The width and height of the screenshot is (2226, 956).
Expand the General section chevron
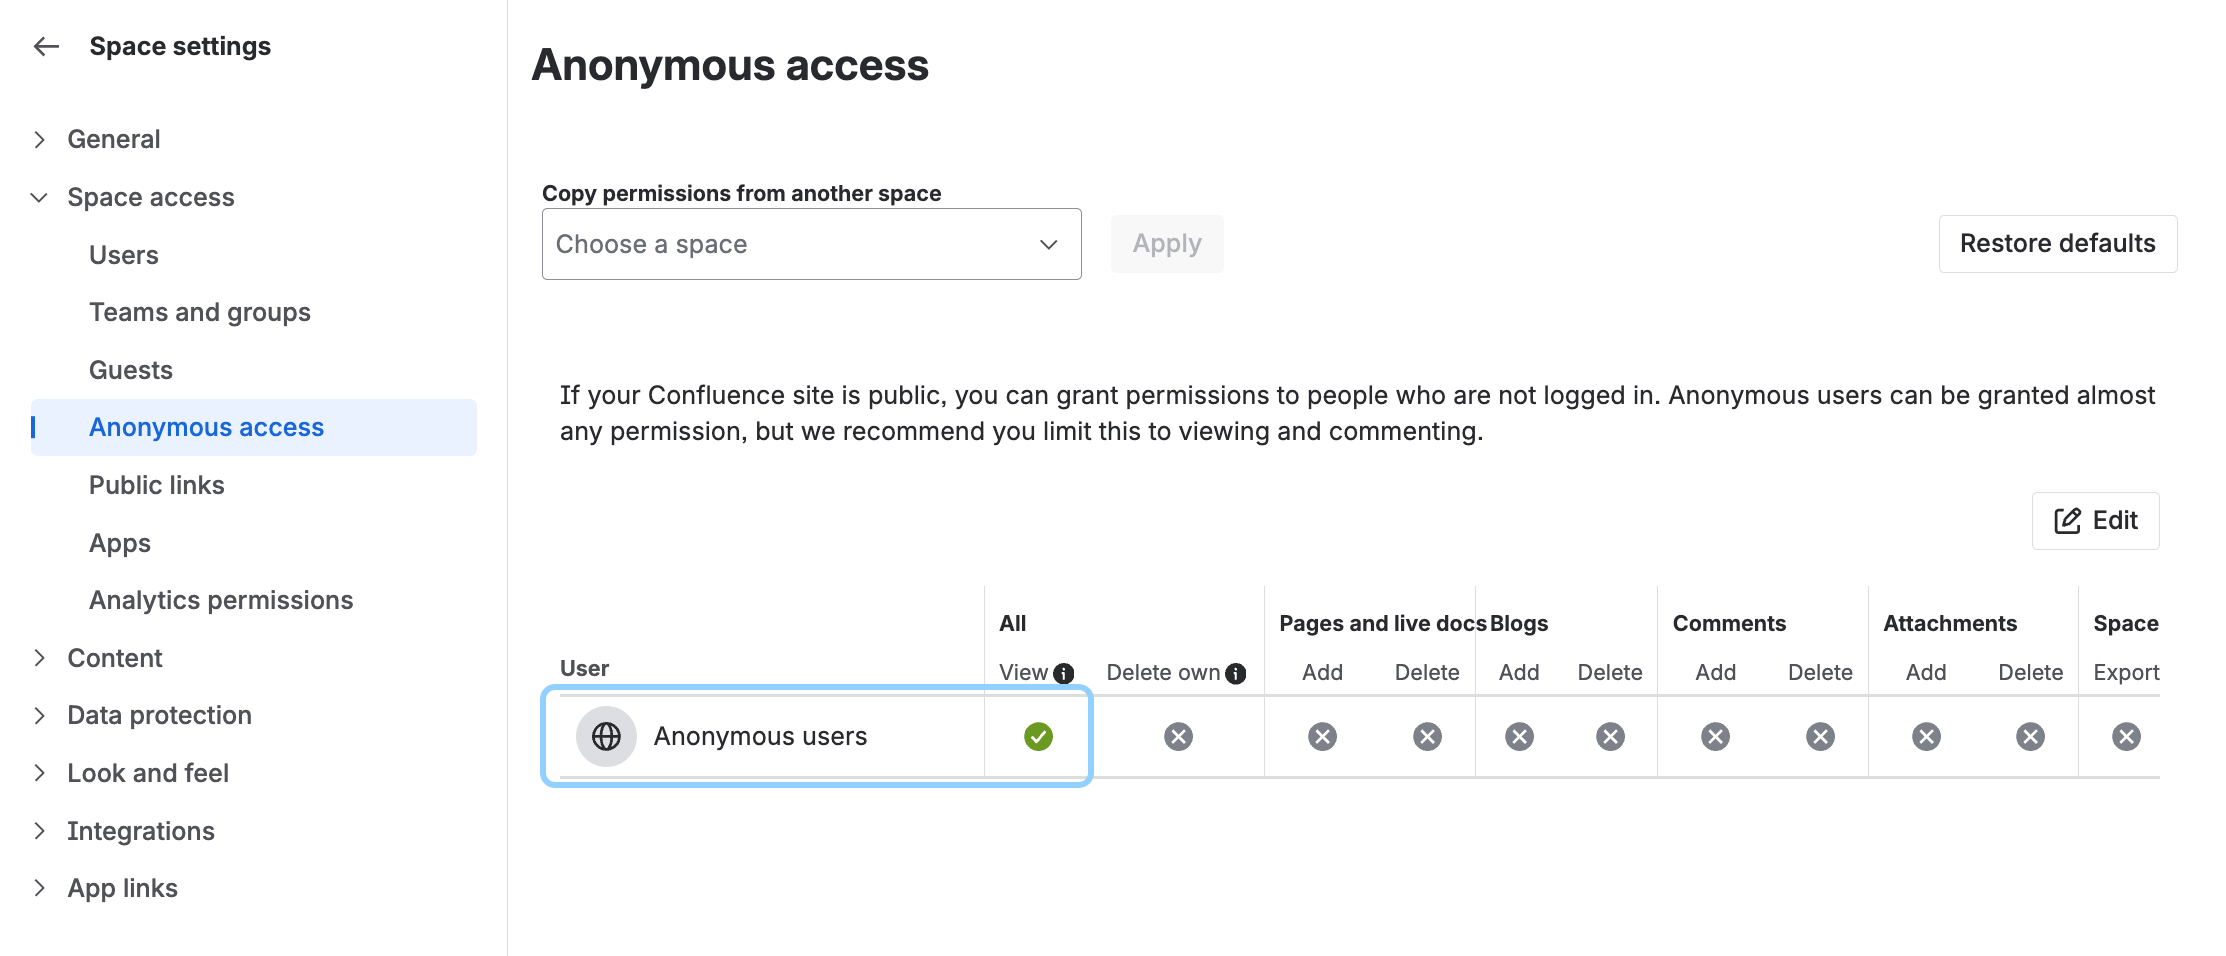[39, 139]
